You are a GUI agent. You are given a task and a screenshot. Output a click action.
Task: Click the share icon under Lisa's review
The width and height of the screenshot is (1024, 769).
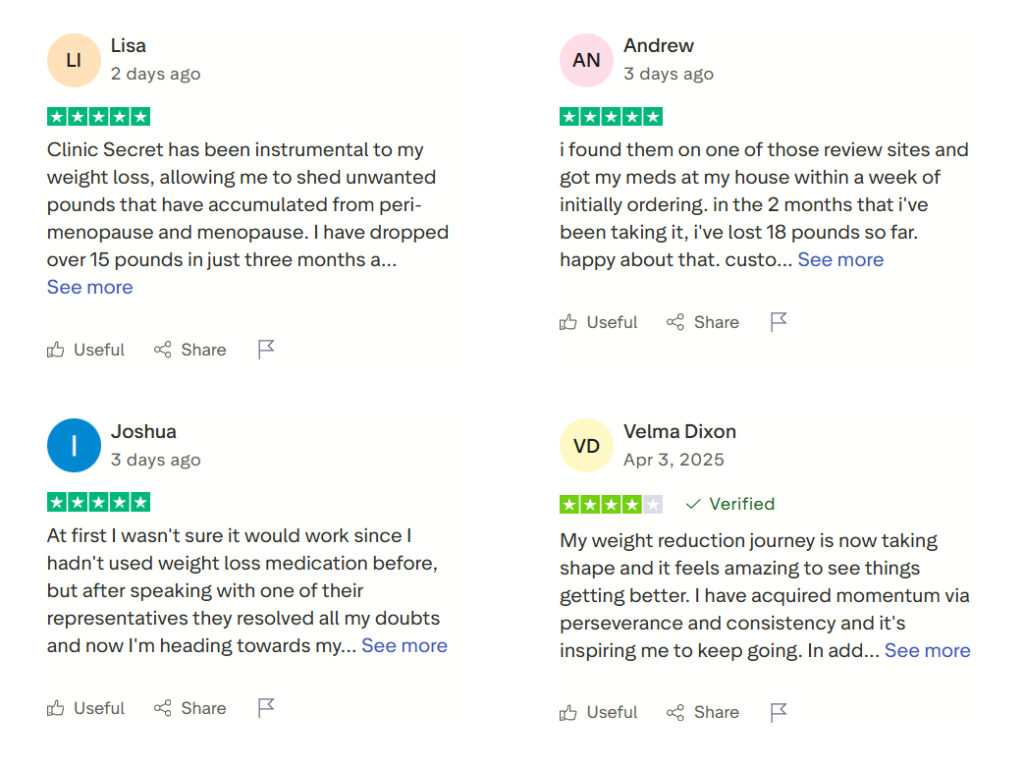point(163,350)
